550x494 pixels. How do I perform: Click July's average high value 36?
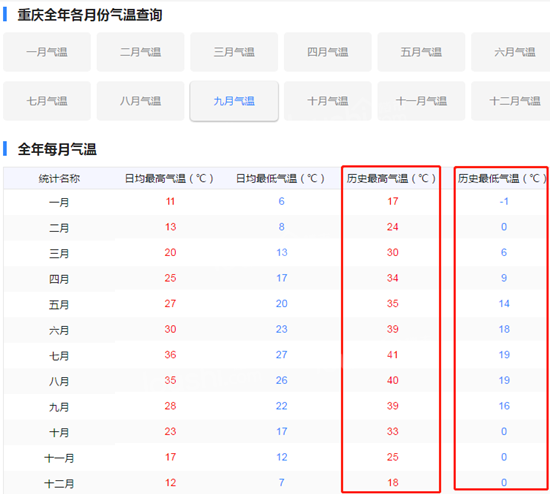pyautogui.click(x=170, y=355)
